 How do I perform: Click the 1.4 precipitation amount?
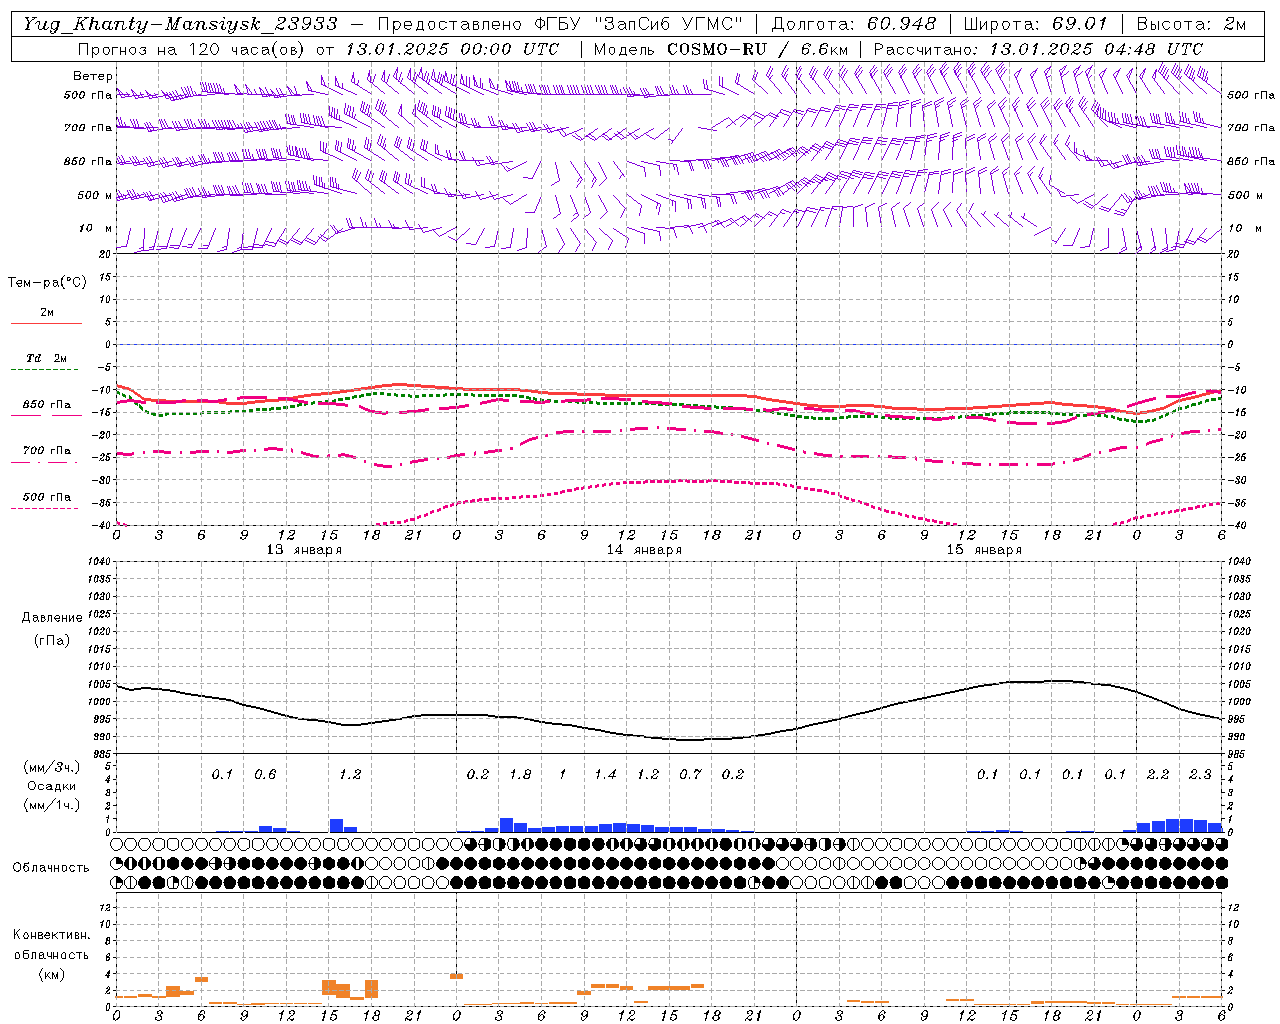click(x=605, y=775)
